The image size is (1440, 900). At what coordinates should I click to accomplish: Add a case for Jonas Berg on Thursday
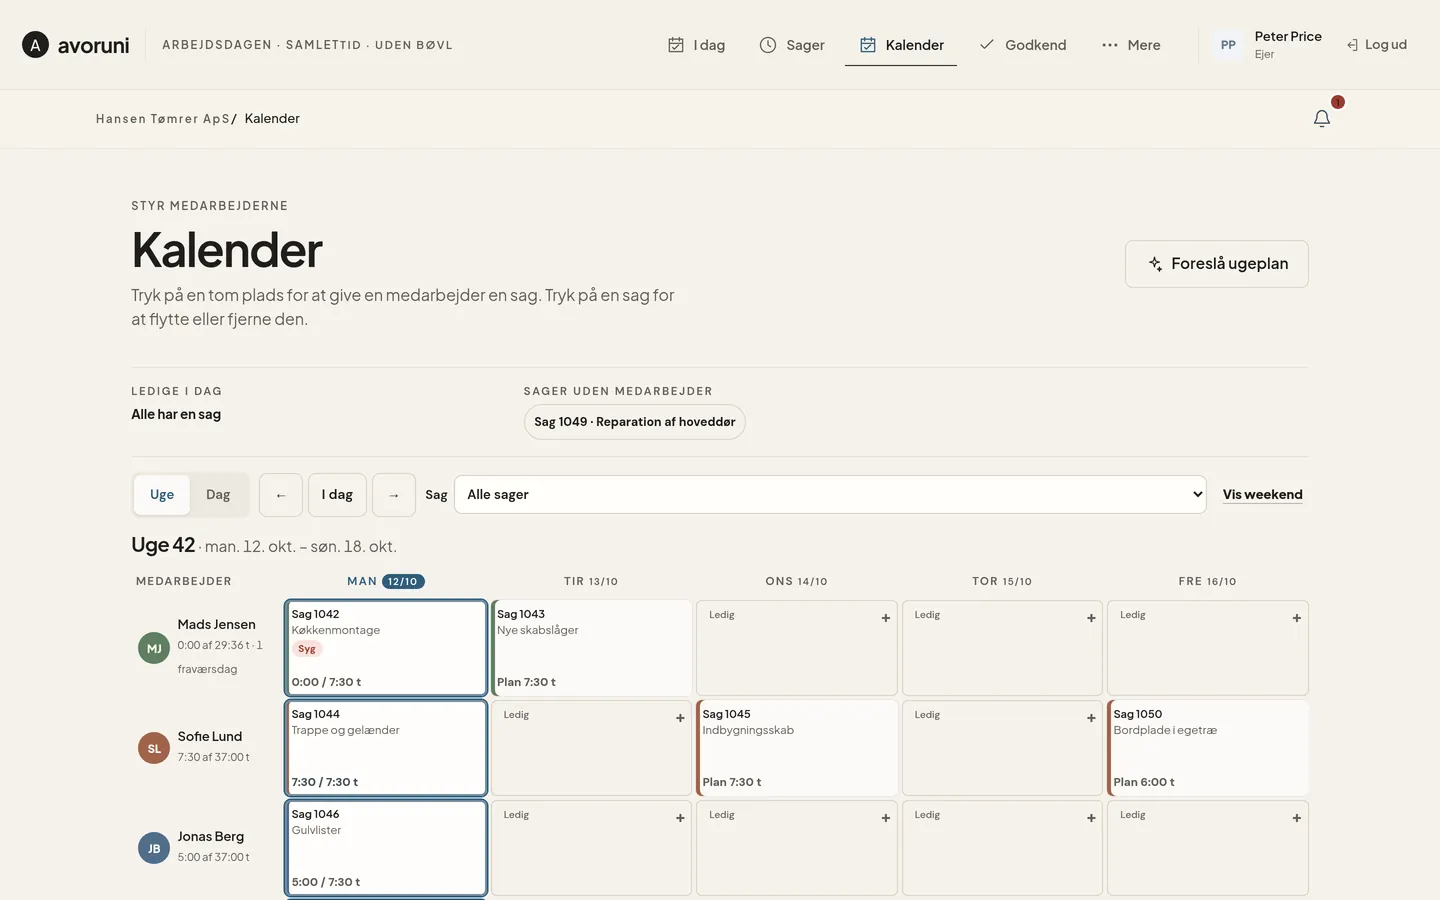(x=1002, y=848)
